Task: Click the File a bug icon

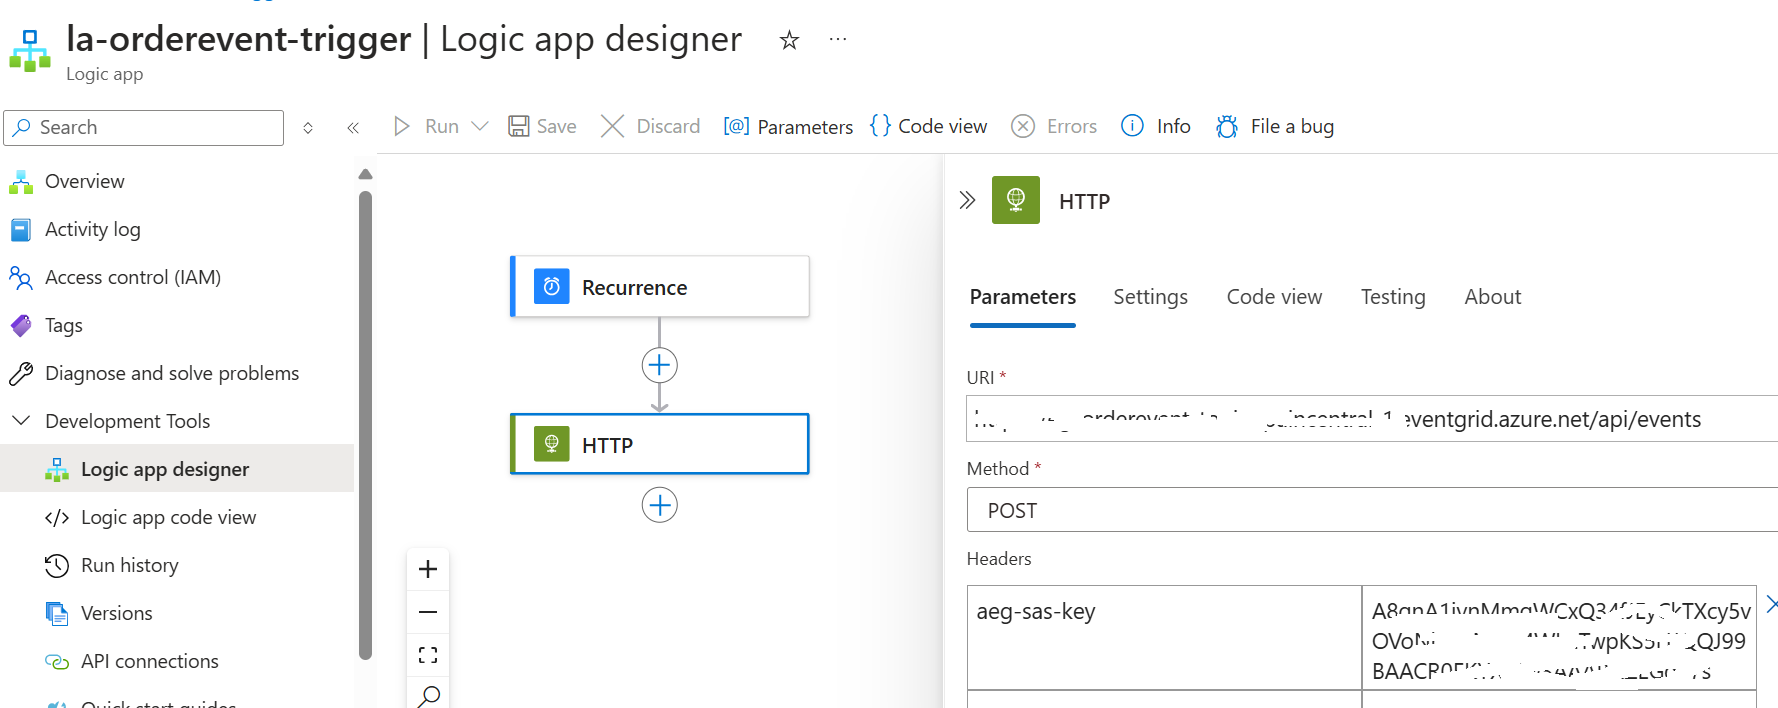Action: (1227, 126)
